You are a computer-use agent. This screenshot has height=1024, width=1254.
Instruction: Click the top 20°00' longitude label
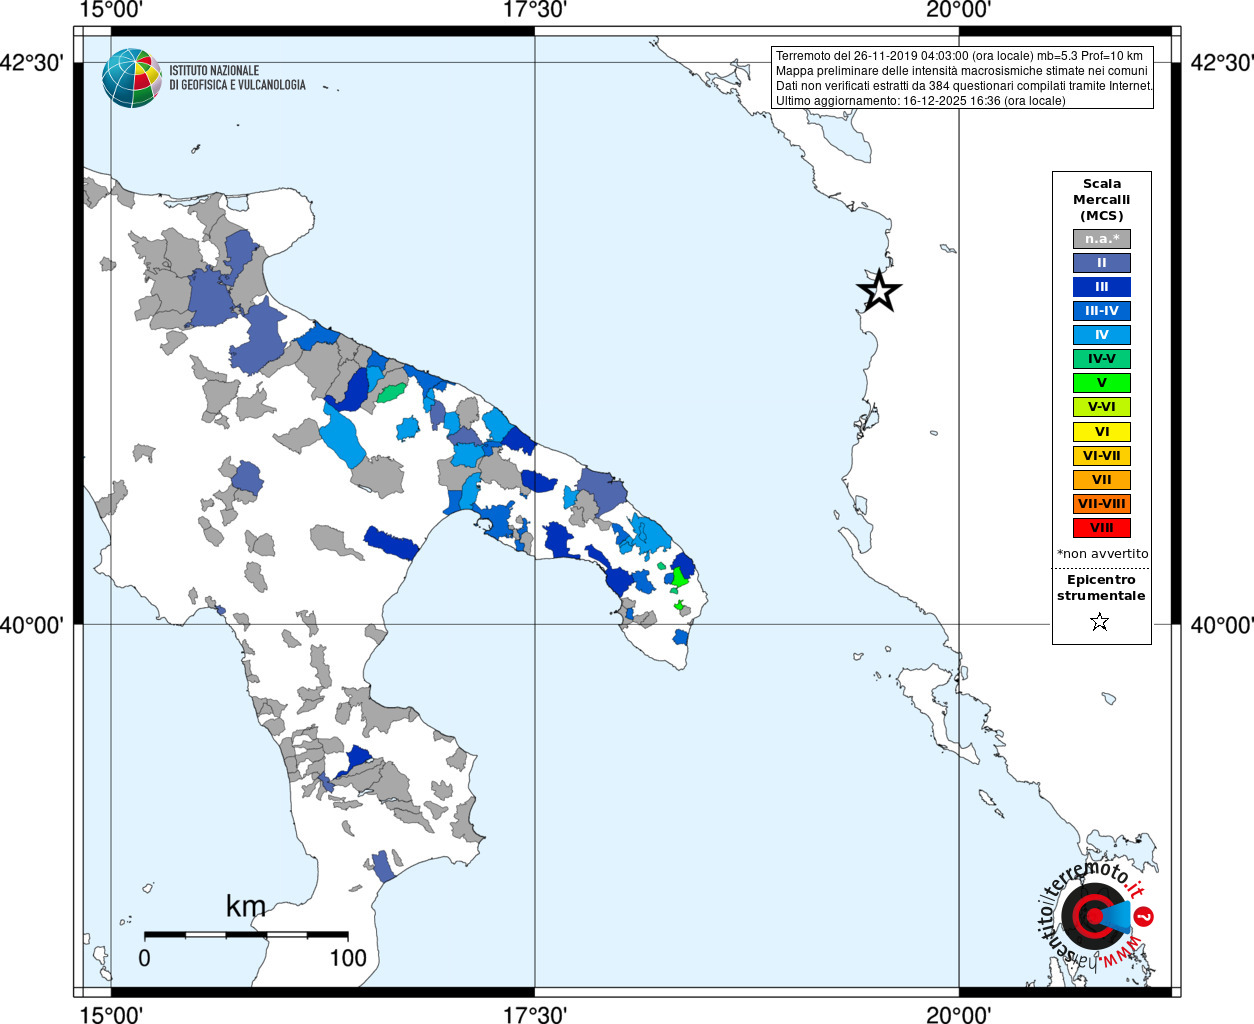tap(959, 10)
